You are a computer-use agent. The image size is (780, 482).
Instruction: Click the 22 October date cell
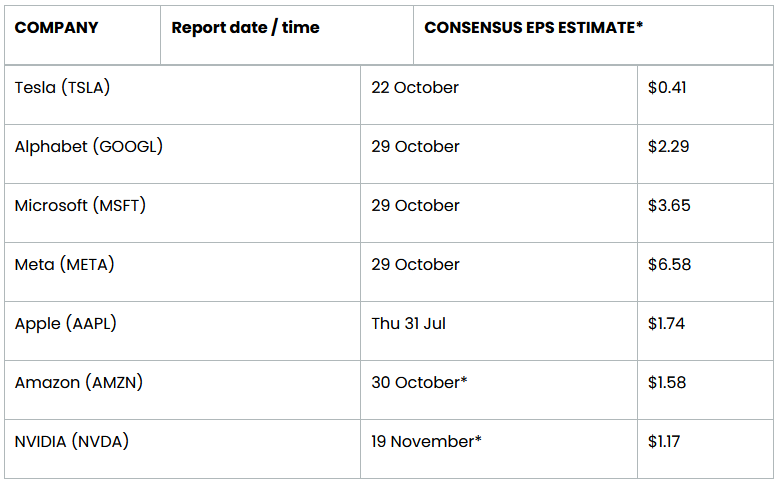[415, 88]
